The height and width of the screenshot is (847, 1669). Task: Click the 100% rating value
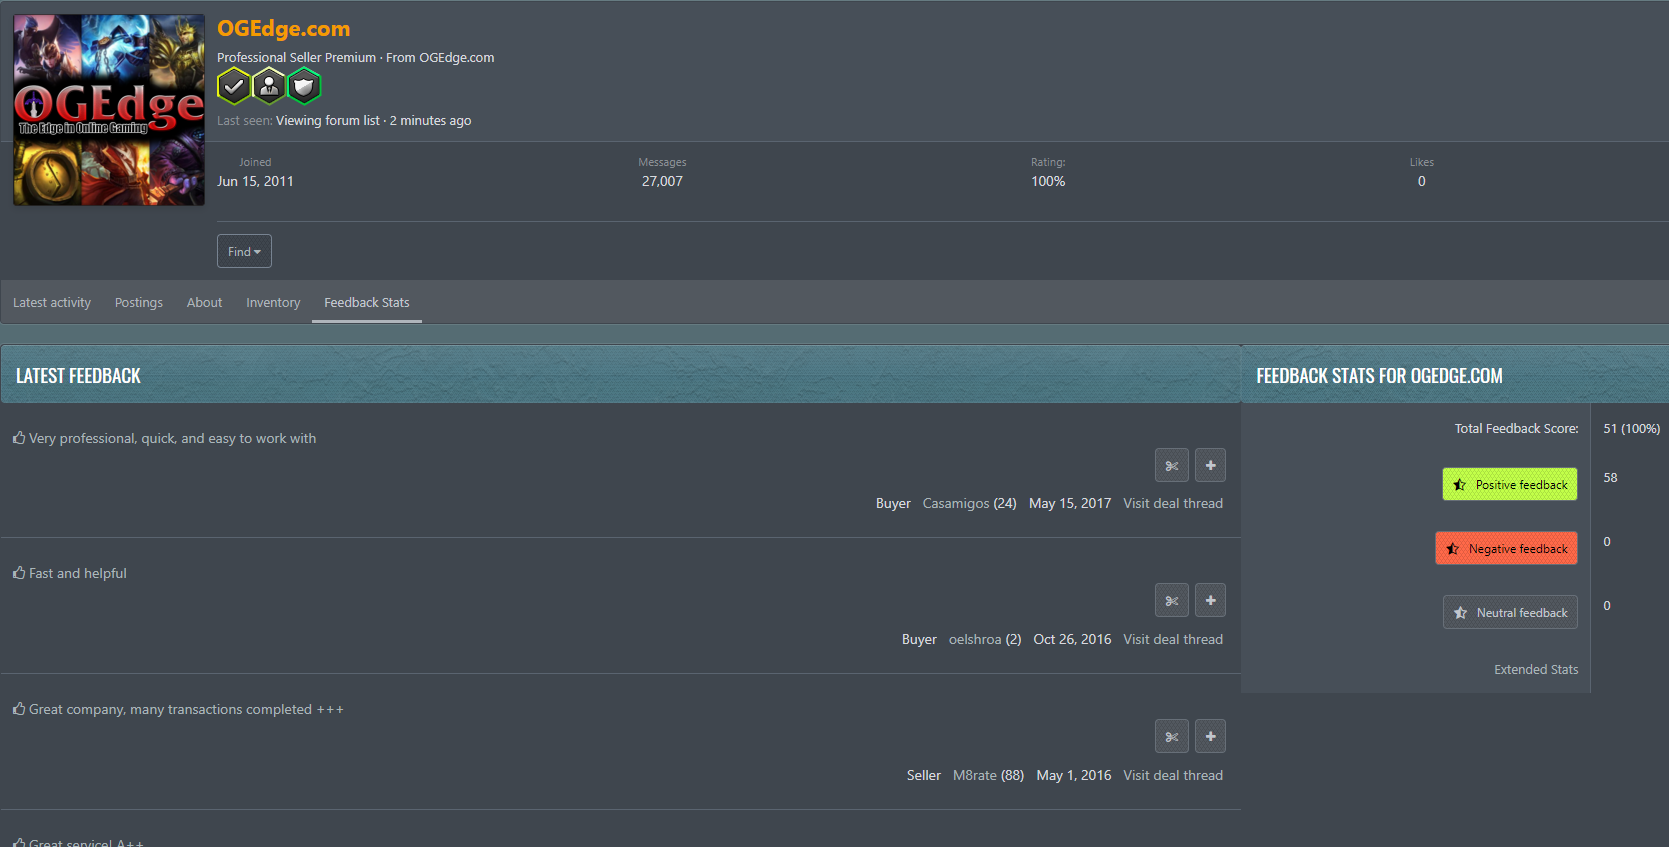(1048, 181)
